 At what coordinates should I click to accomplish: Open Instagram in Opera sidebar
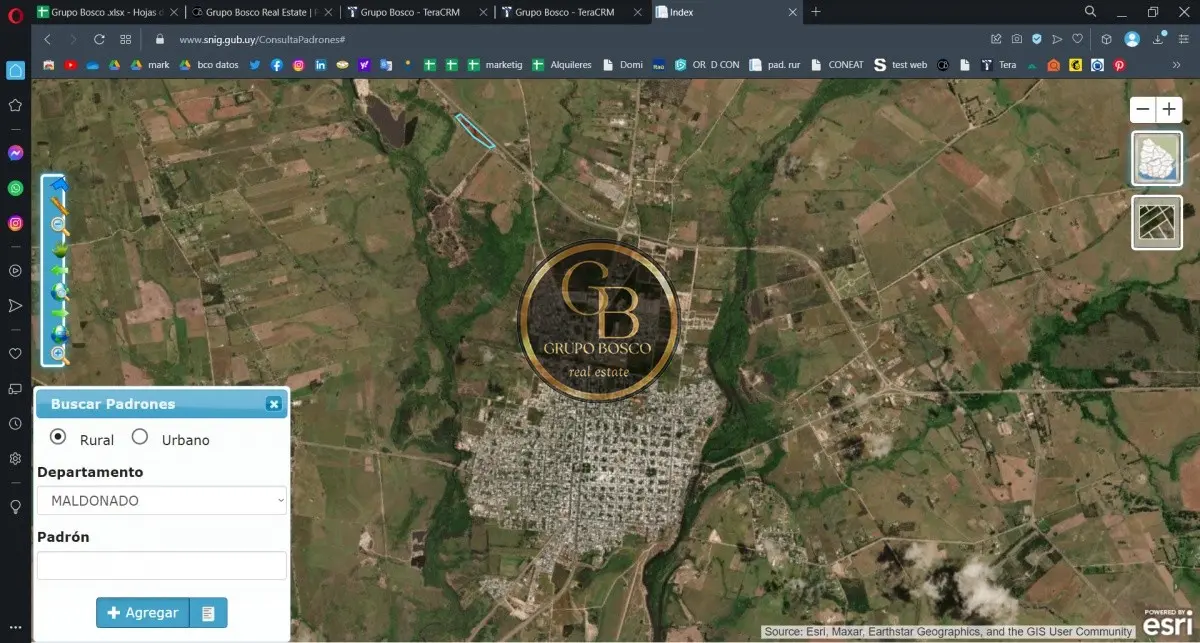(15, 223)
